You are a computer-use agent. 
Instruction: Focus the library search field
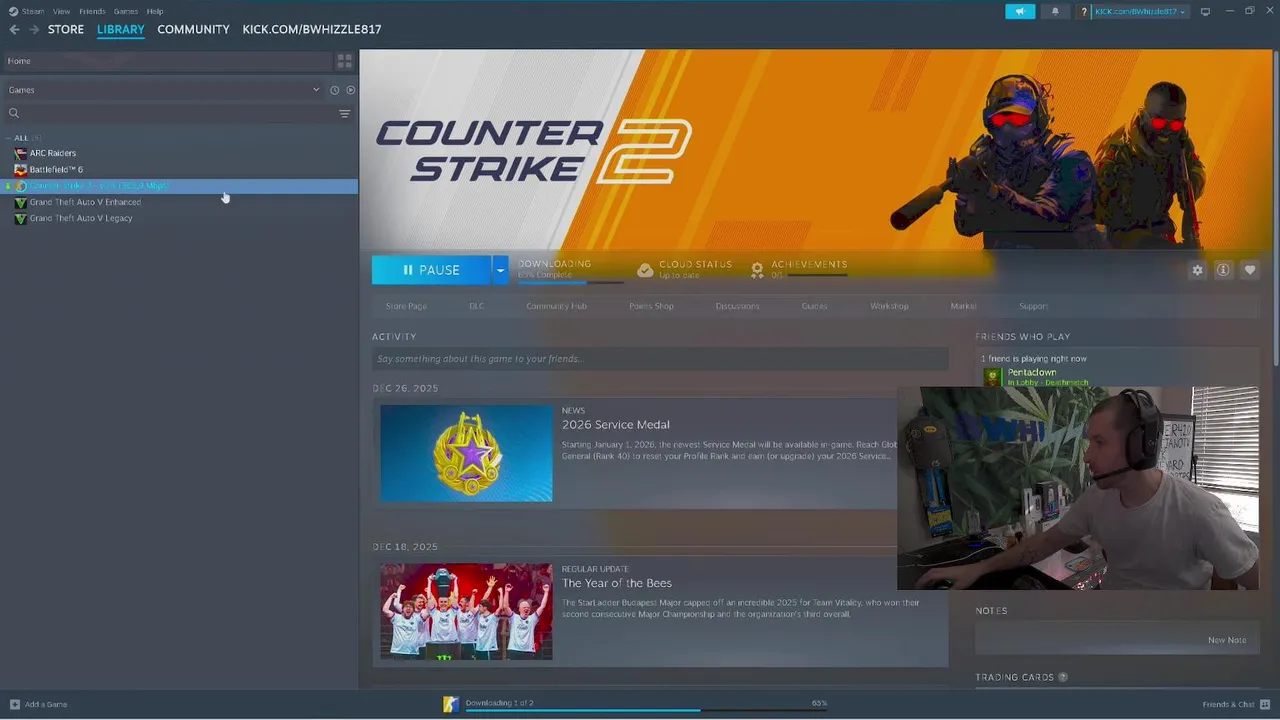tap(170, 113)
